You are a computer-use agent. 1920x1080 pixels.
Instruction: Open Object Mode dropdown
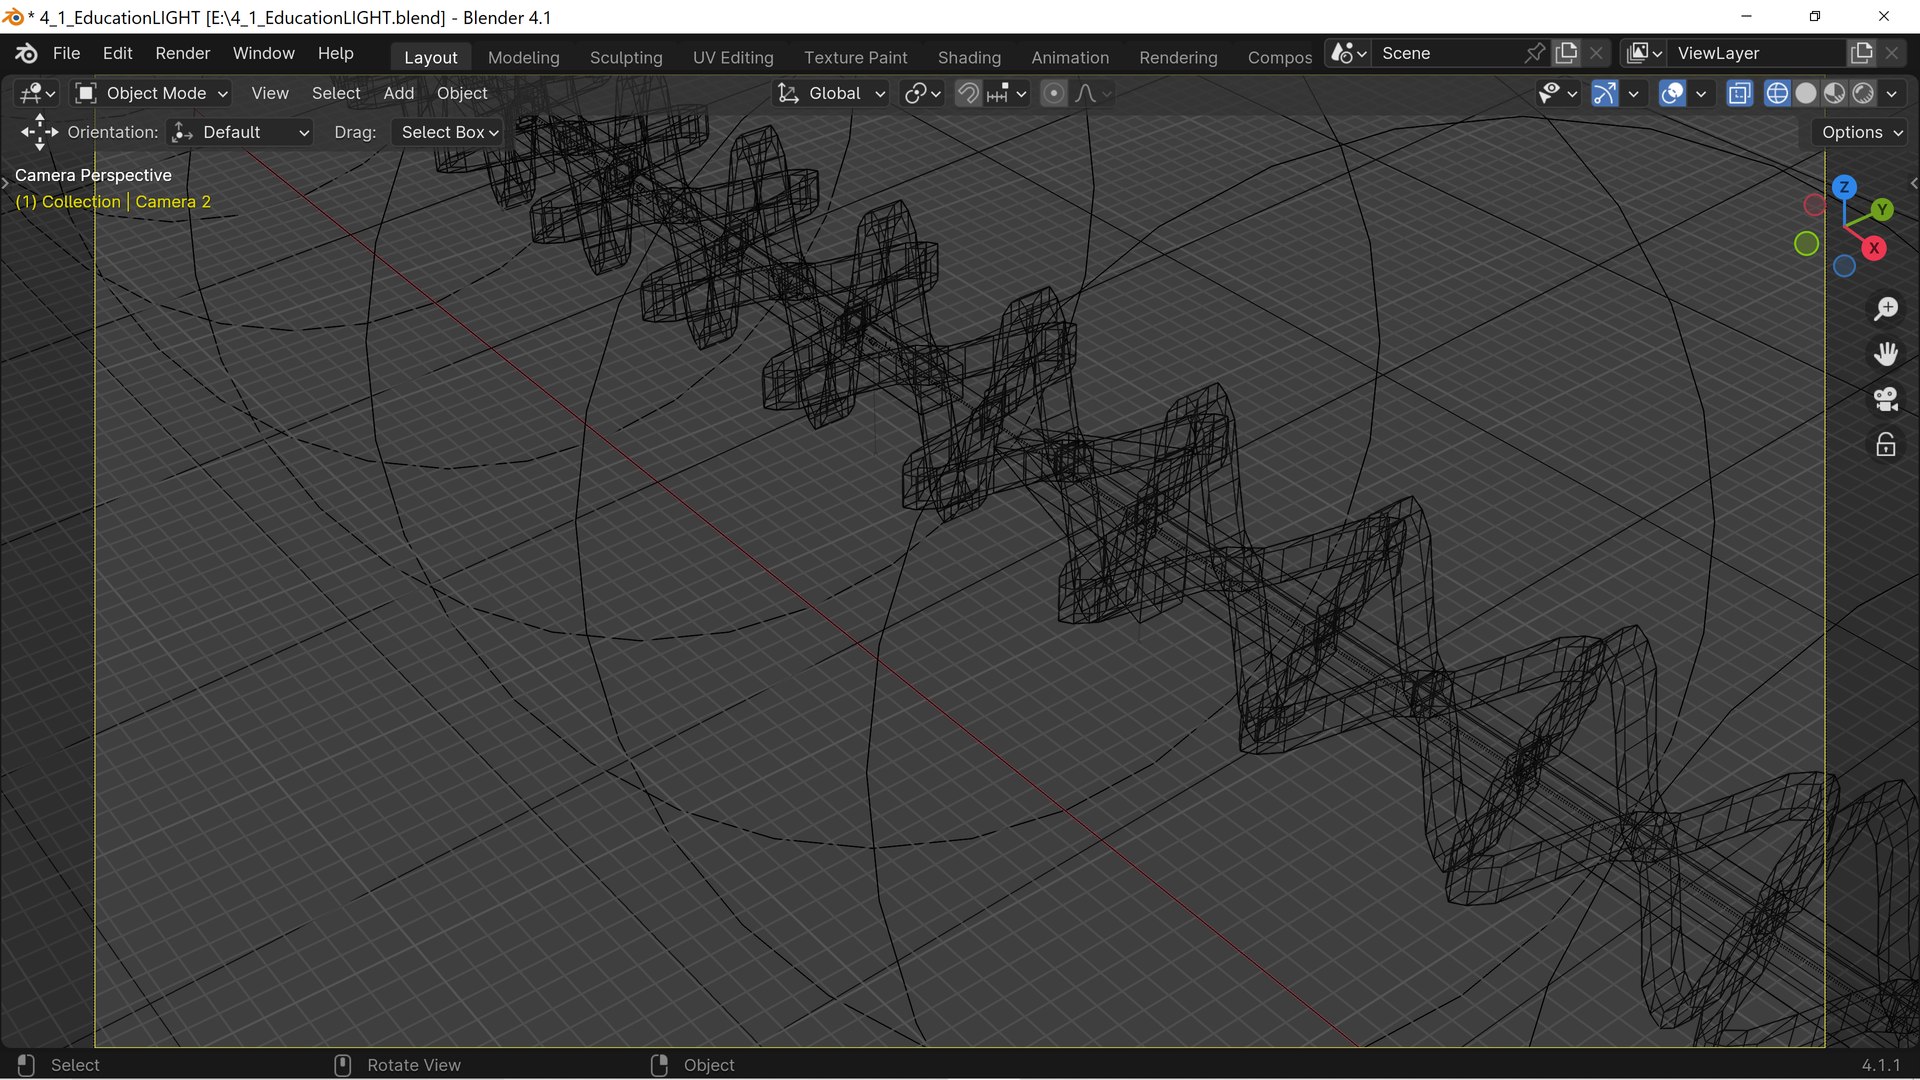pyautogui.click(x=153, y=93)
